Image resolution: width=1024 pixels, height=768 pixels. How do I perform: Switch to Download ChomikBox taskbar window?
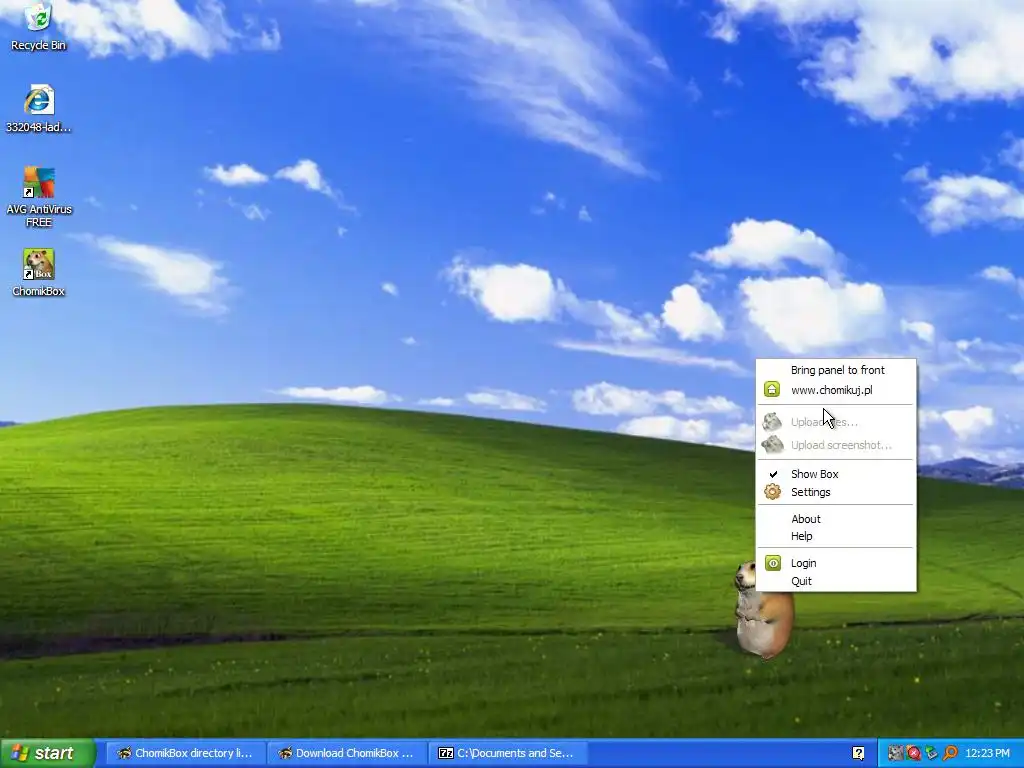tap(347, 753)
